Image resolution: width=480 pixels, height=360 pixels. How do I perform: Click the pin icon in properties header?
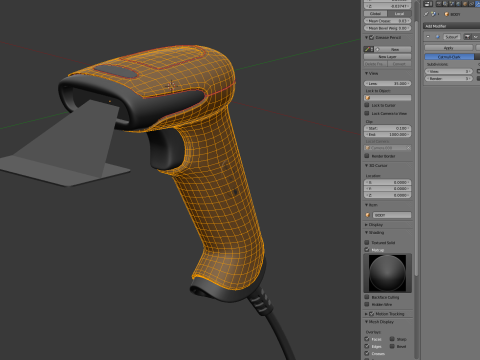coord(426,14)
